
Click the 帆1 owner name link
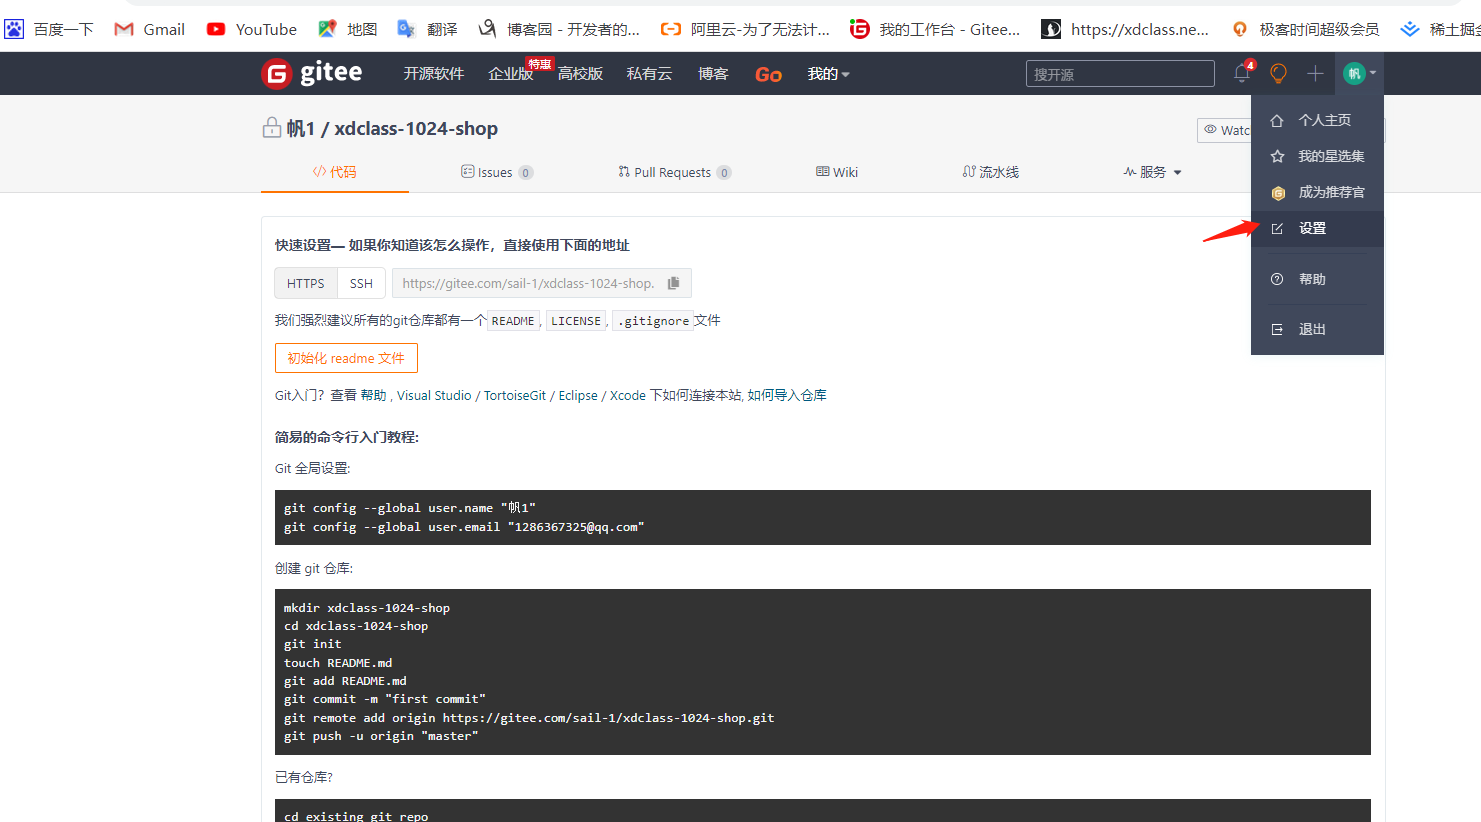point(300,128)
